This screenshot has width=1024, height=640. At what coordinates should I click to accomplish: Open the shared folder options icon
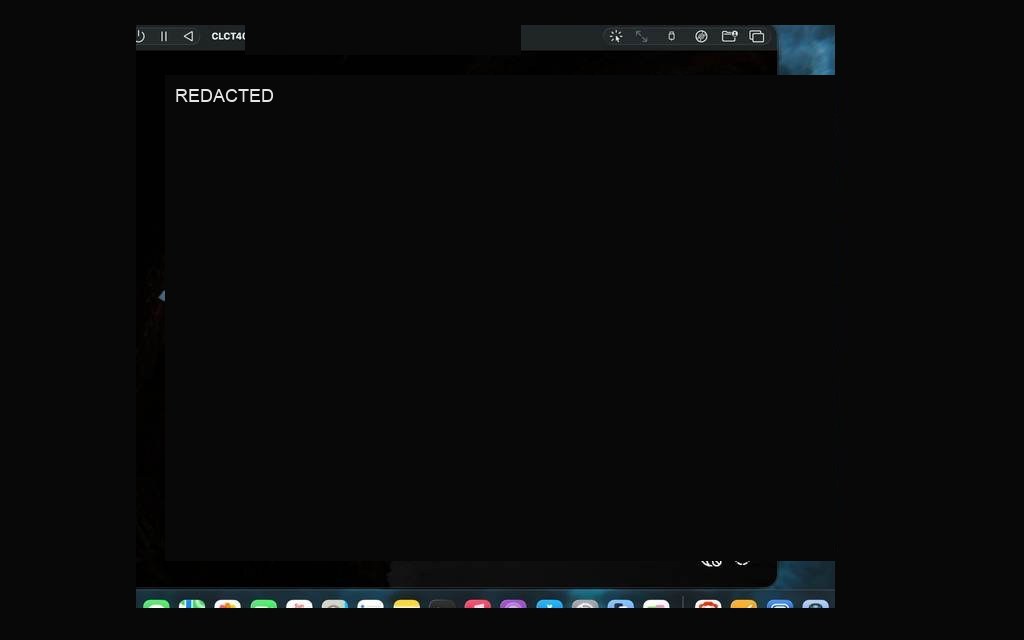729,37
